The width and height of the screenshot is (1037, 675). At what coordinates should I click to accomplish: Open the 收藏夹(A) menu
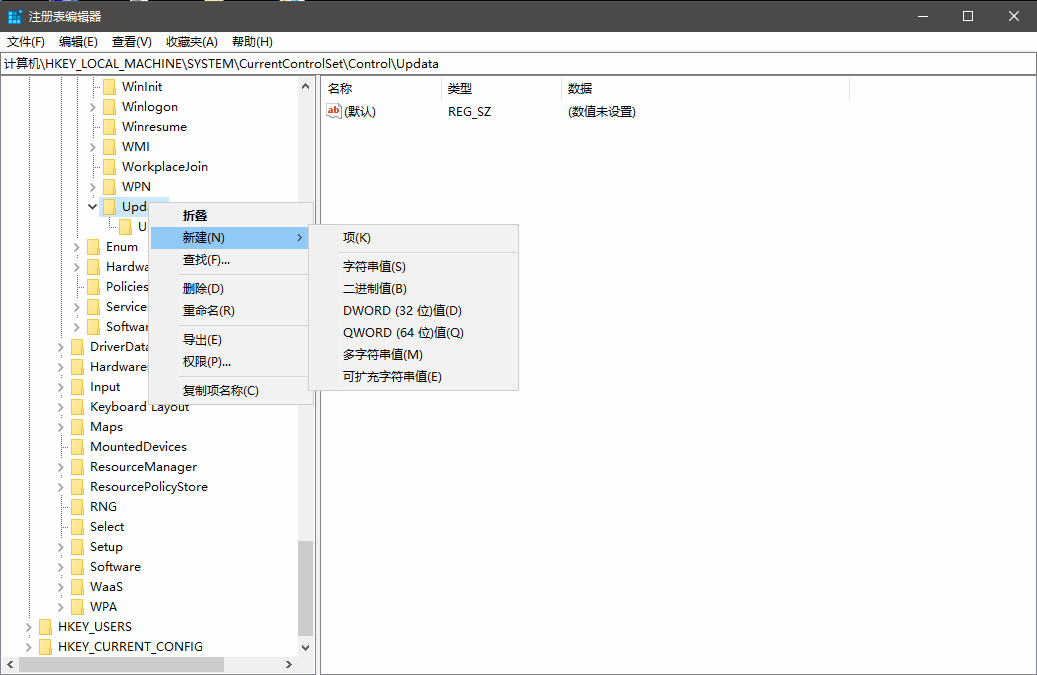tap(192, 42)
